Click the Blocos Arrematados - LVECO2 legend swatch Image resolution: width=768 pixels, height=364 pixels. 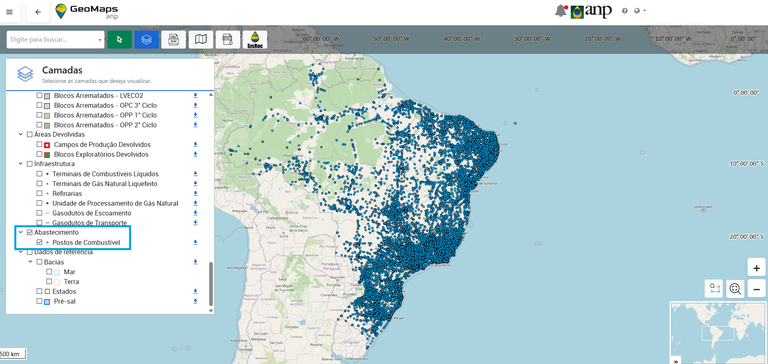[x=48, y=96]
